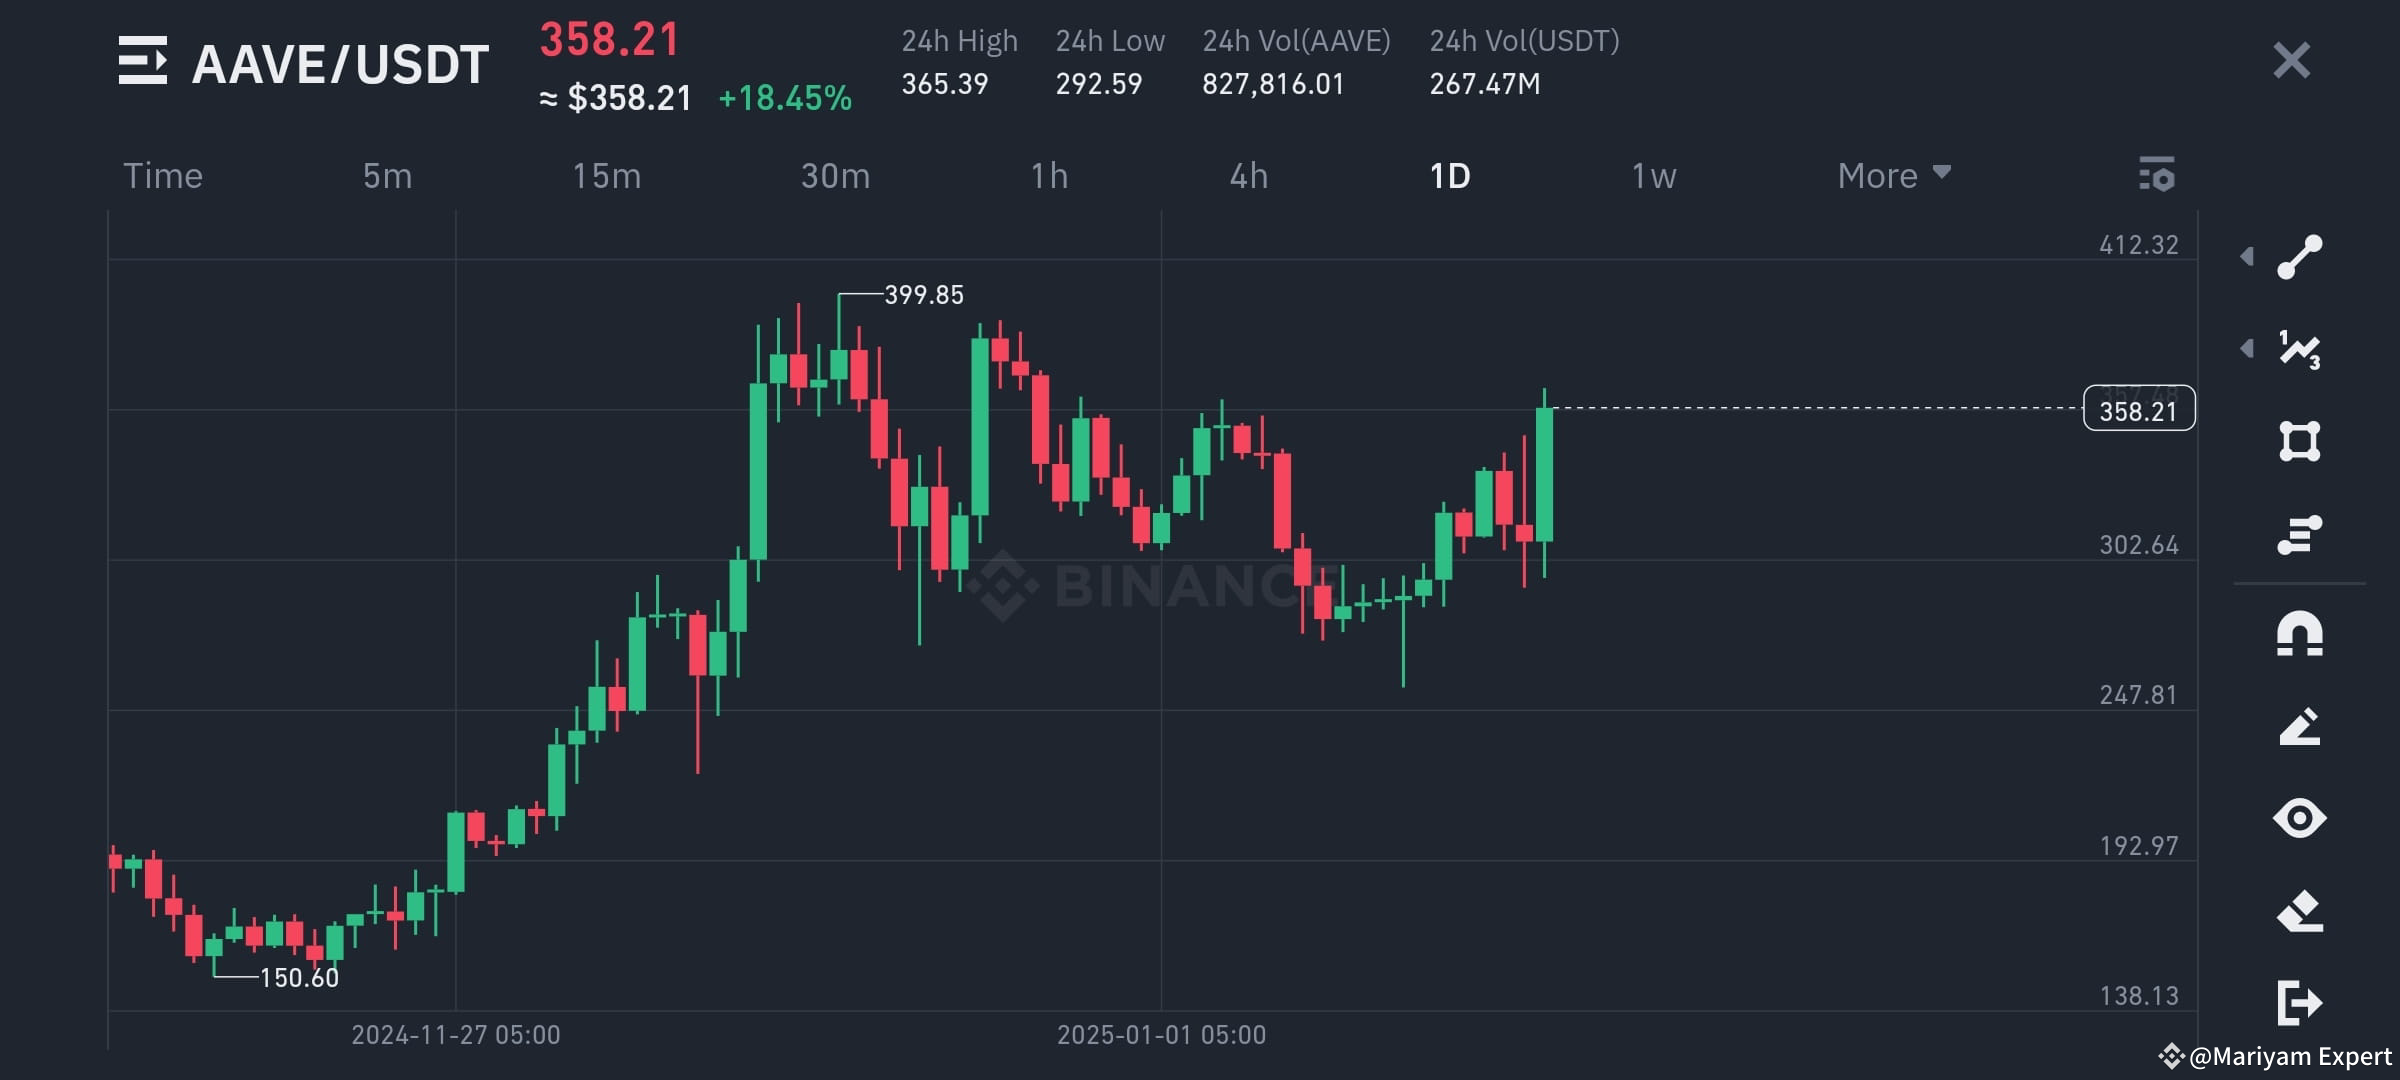Switch to the 15m timeframe
This screenshot has height=1080, width=2400.
click(x=609, y=175)
